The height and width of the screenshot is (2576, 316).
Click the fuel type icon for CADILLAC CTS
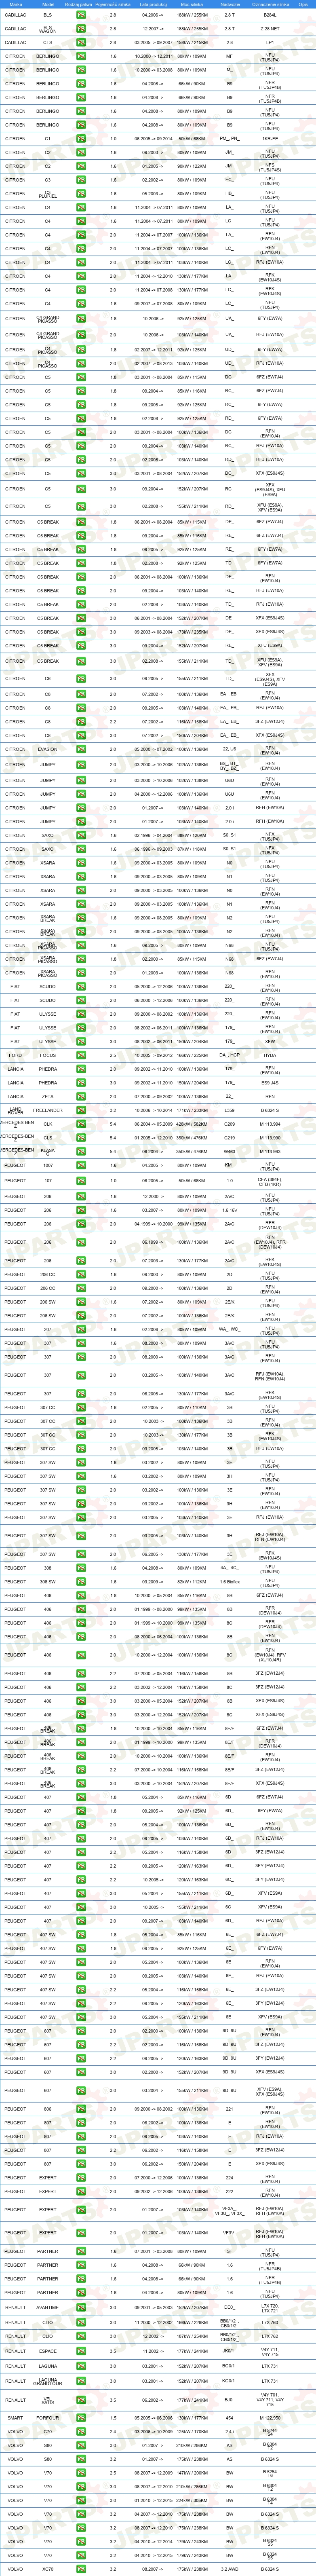[80, 43]
